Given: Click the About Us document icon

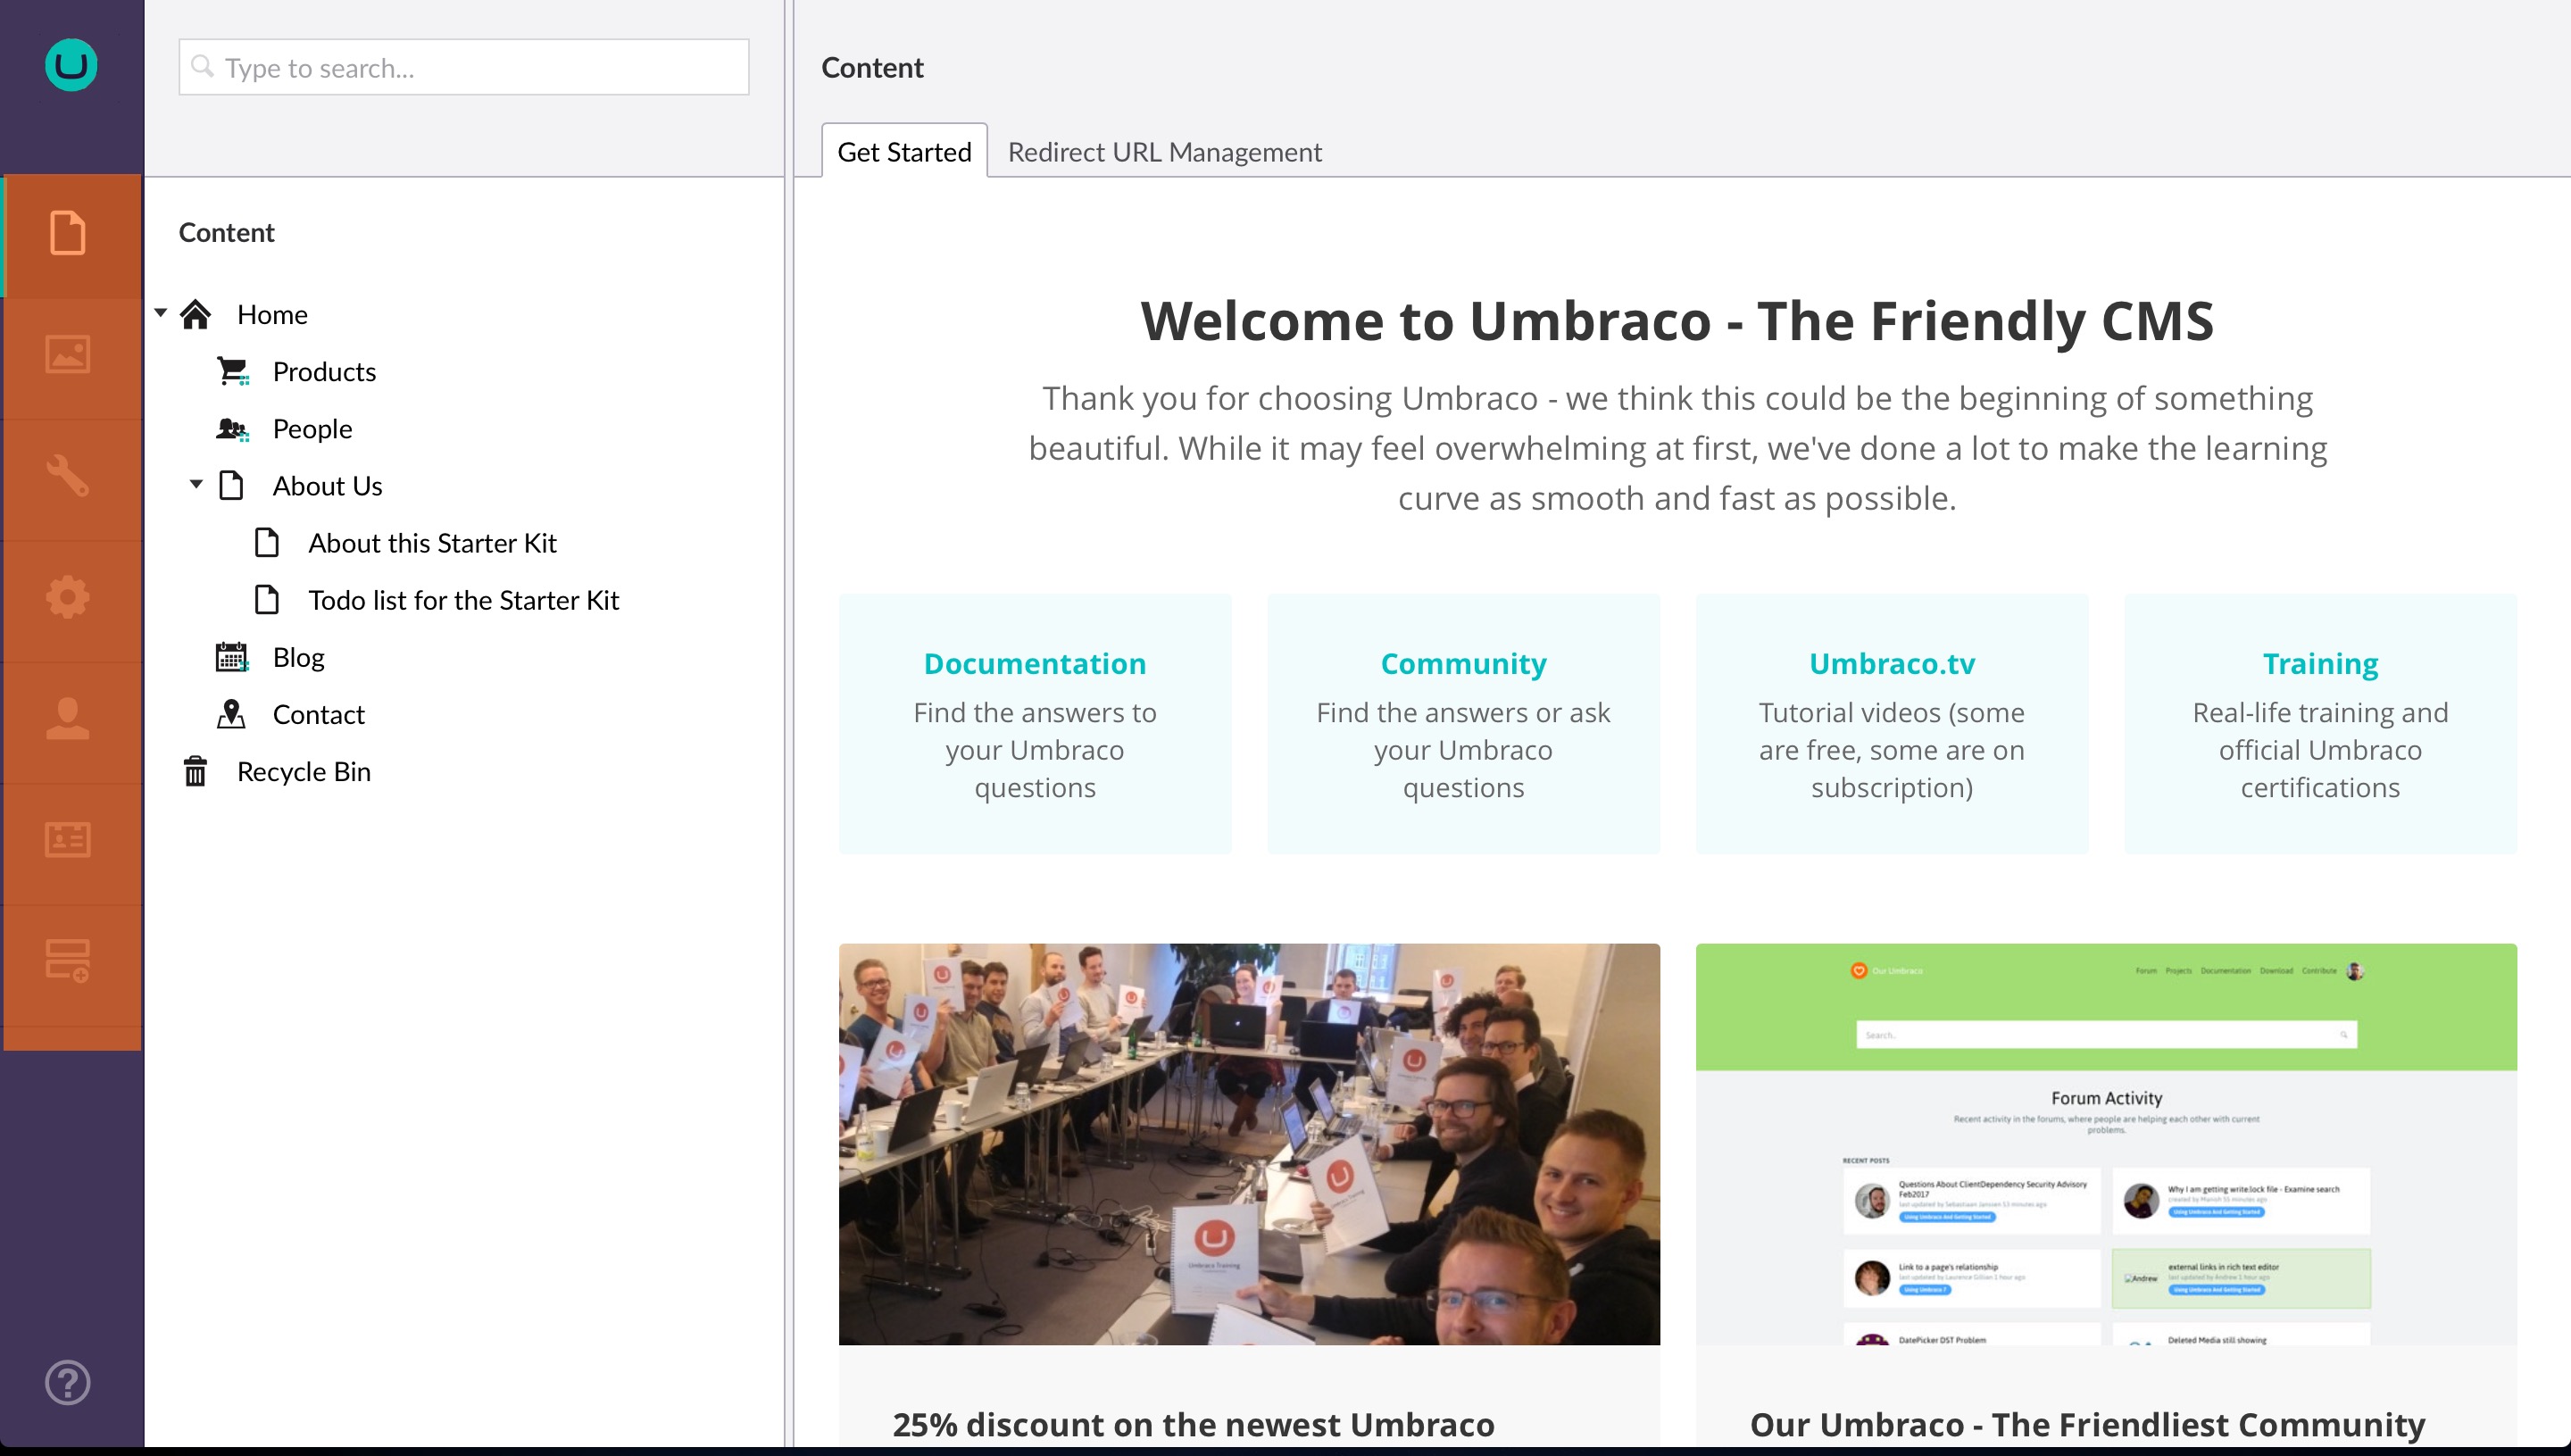Looking at the screenshot, I should click(232, 485).
